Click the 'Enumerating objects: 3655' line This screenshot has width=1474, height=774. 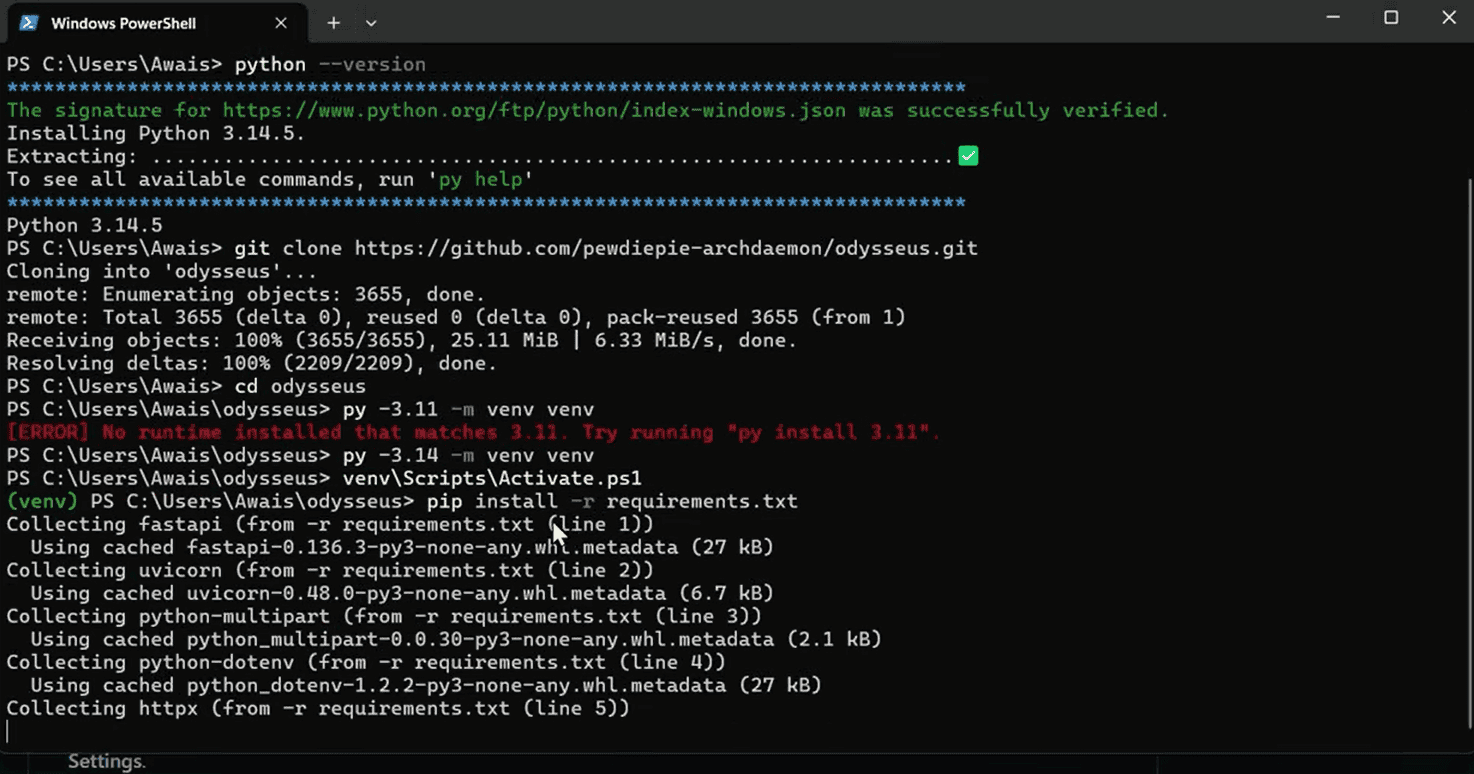click(245, 294)
